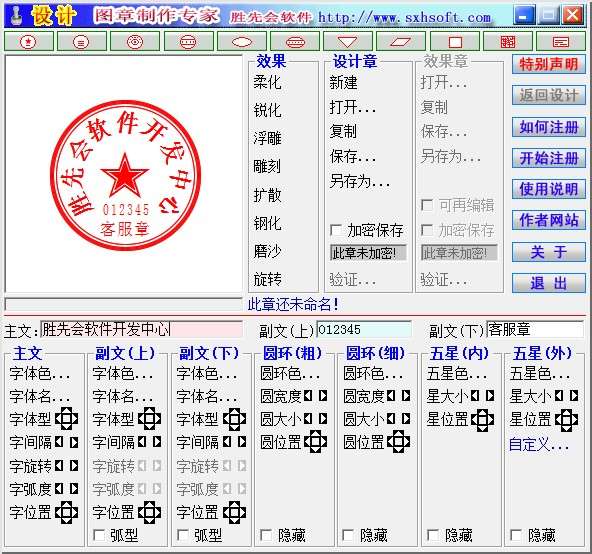Choose 另存为... under 设计章
This screenshot has width=592, height=554.
359,182
